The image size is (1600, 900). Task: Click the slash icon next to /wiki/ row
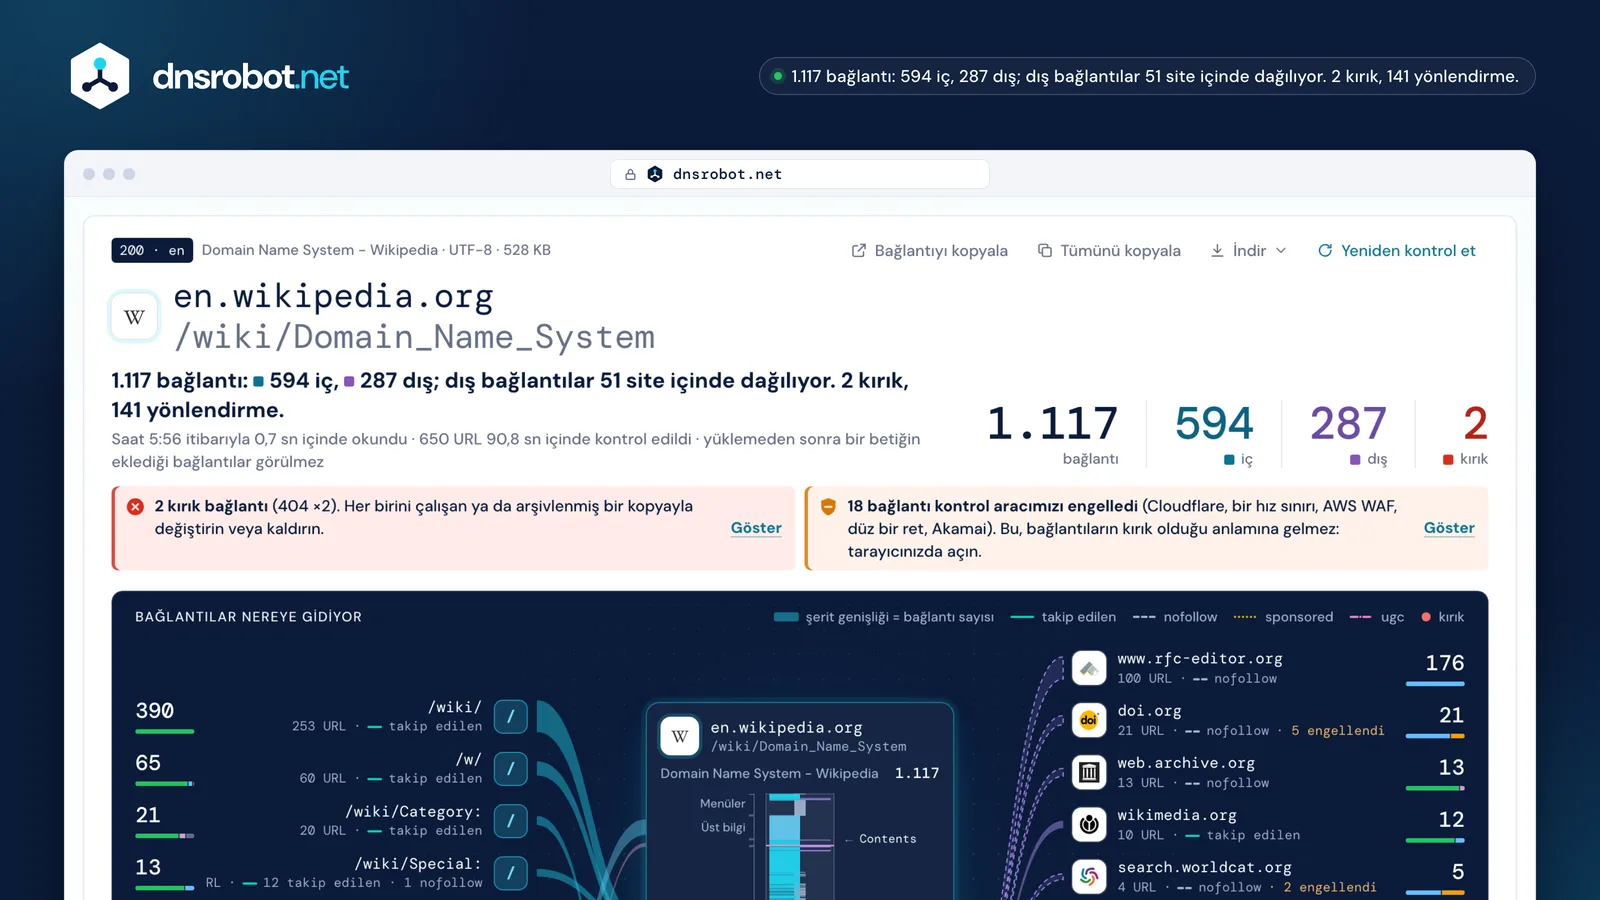[x=510, y=716]
